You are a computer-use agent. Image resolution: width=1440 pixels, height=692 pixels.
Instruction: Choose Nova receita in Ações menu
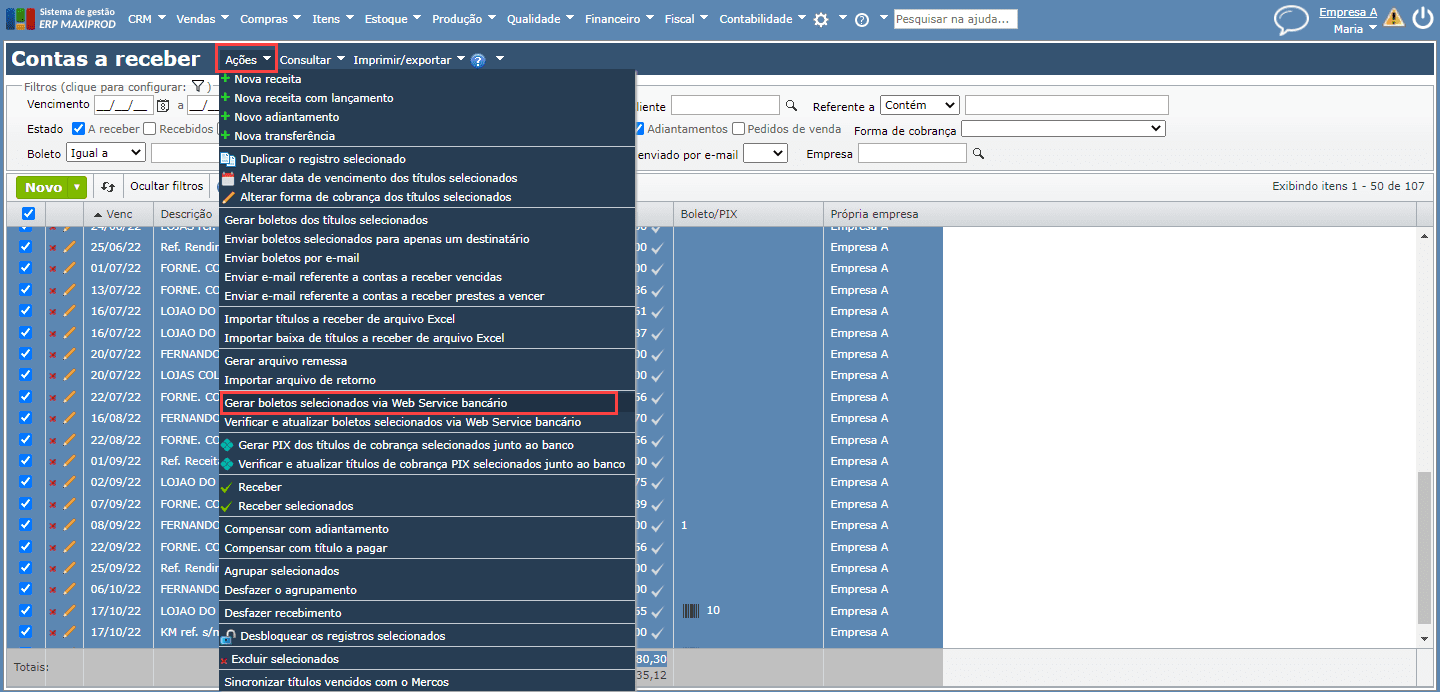(267, 79)
